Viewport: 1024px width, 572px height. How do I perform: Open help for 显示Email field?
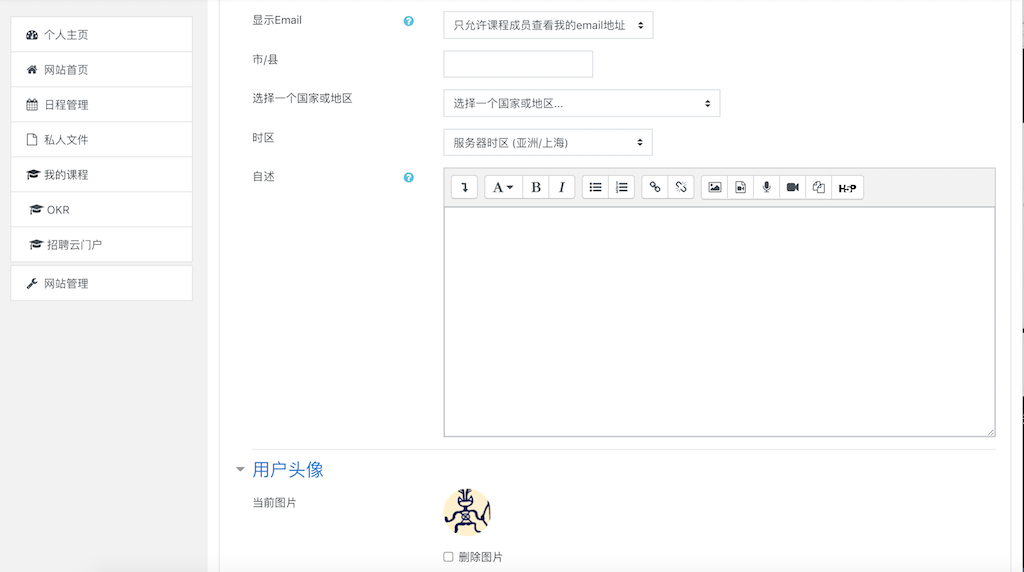coord(408,21)
